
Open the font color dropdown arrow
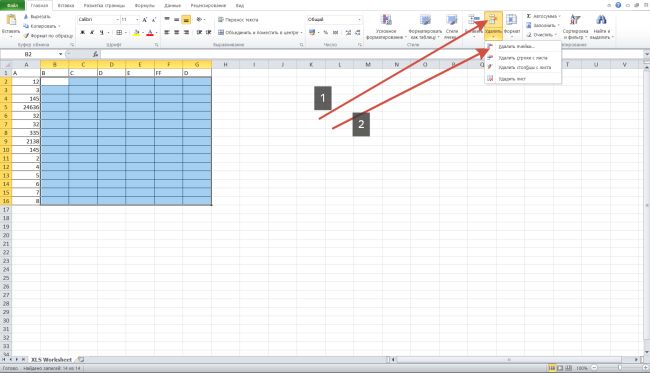pyautogui.click(x=156, y=33)
